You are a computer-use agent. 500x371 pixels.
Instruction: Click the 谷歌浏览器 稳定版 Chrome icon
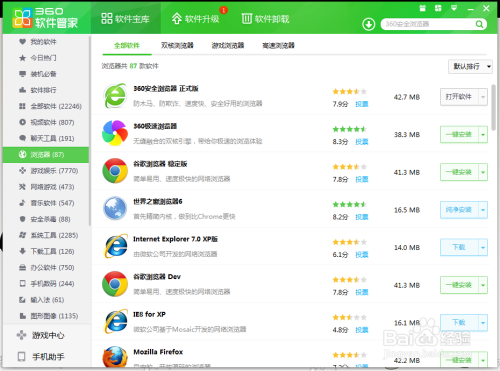115,171
